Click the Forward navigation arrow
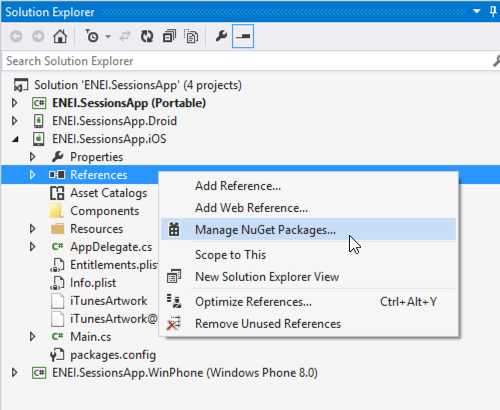The image size is (500, 410). click(x=38, y=36)
